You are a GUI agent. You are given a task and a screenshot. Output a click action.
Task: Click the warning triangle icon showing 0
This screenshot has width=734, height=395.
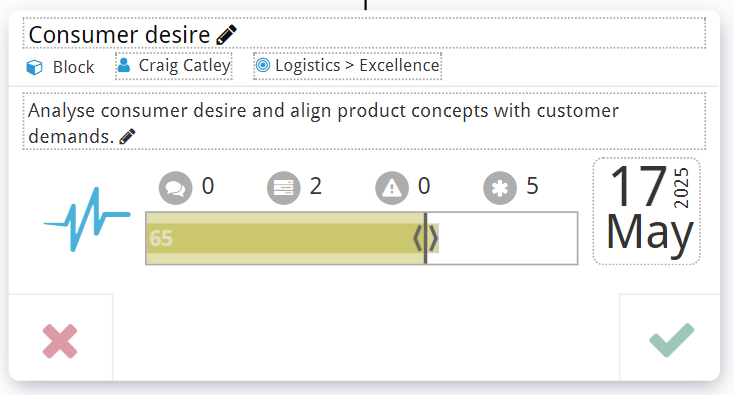[x=392, y=188]
